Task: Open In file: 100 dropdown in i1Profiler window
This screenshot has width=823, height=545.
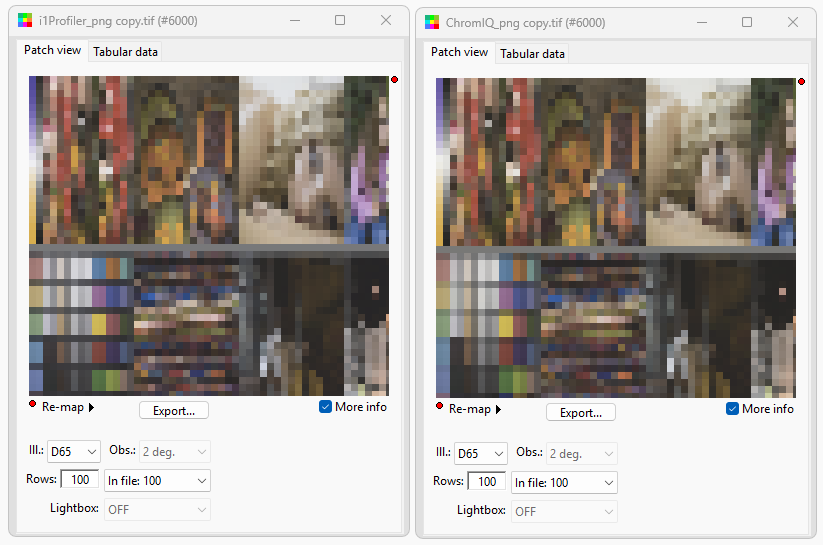Action: [157, 480]
